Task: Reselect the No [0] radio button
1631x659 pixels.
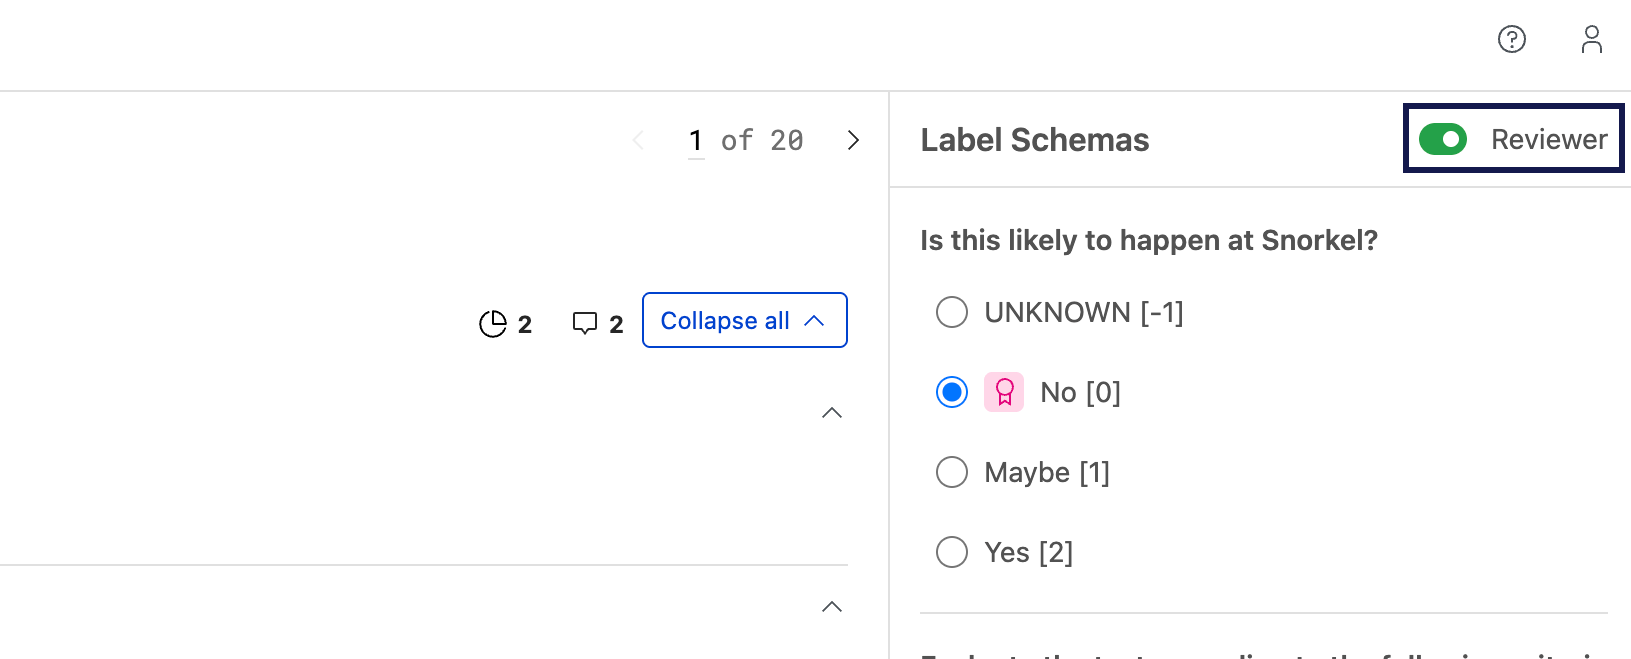Action: (951, 392)
